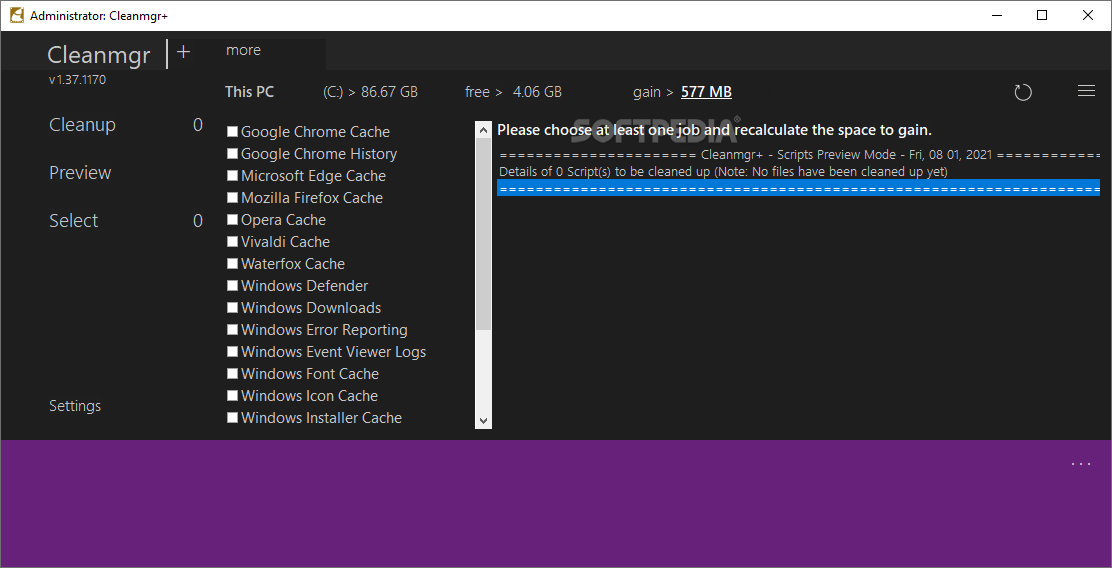Click the 'Please choose at least one job' message
The height and width of the screenshot is (568, 1112).
[x=714, y=130]
